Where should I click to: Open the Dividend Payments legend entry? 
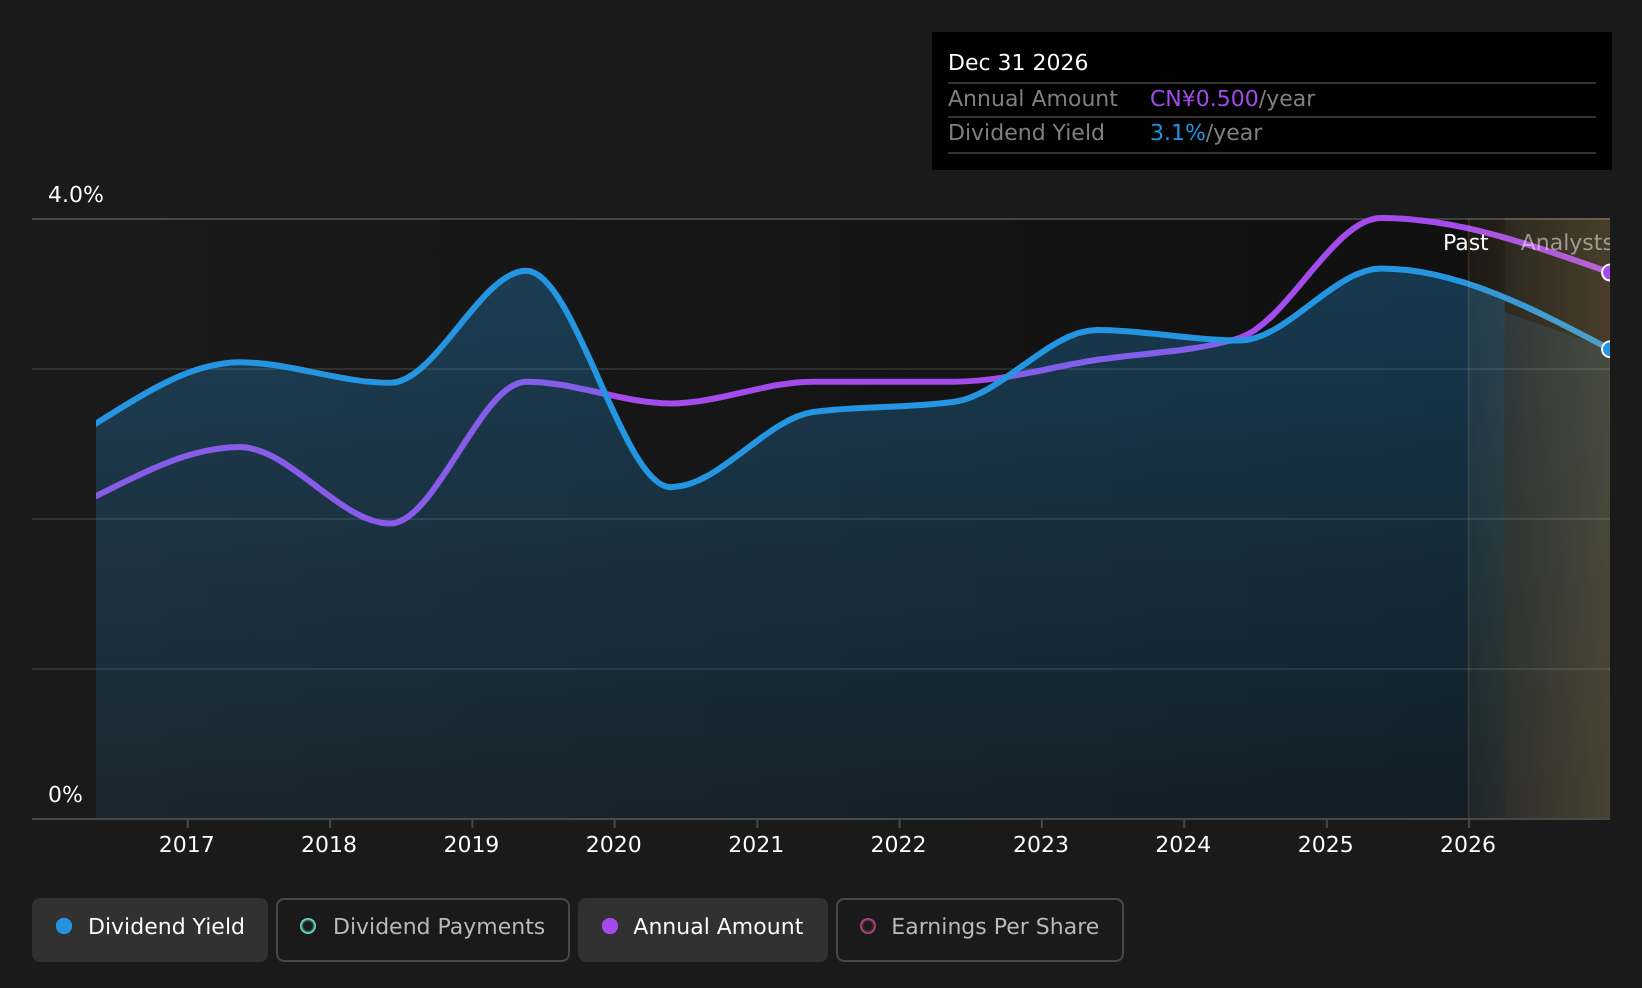(x=422, y=927)
